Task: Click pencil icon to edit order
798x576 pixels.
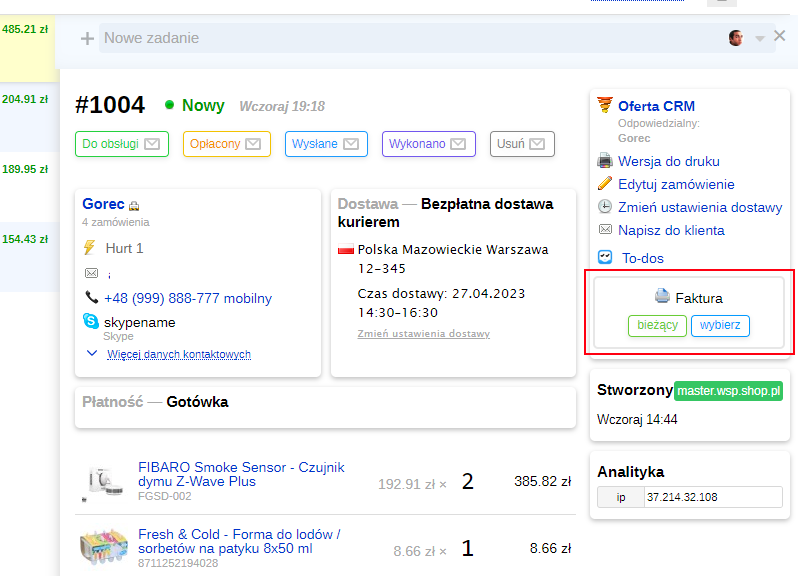Action: point(605,184)
